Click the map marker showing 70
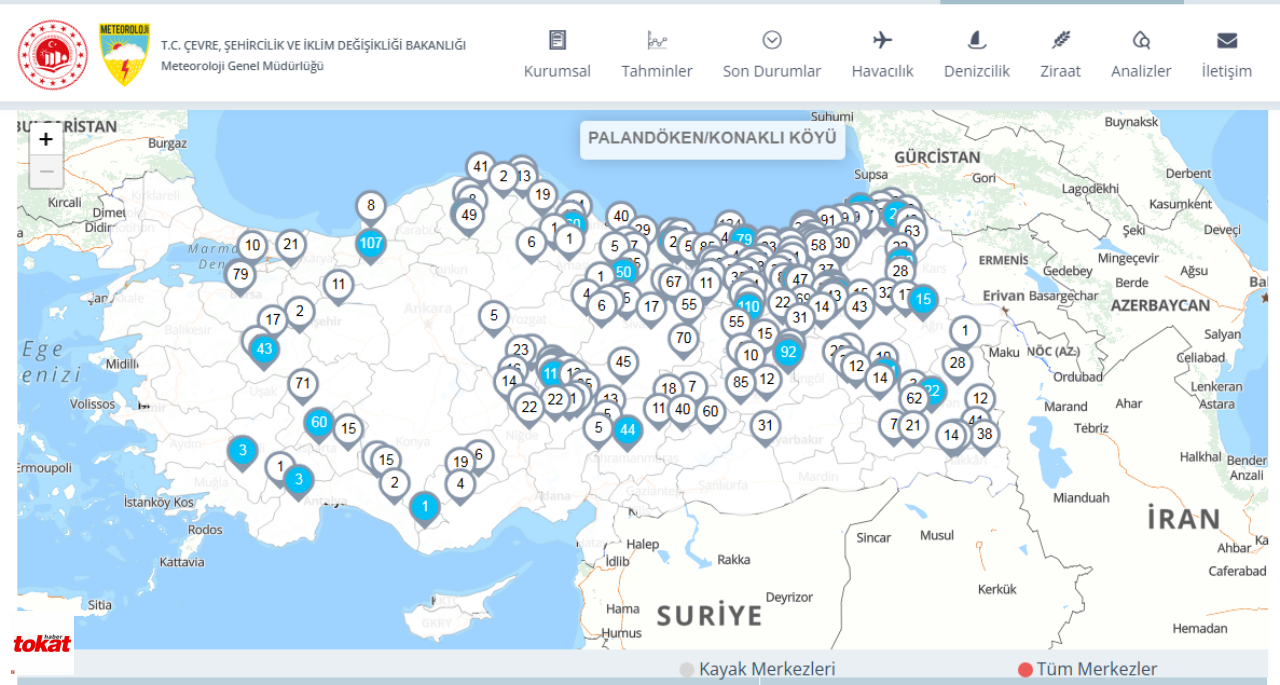The width and height of the screenshot is (1280, 685). pos(683,338)
